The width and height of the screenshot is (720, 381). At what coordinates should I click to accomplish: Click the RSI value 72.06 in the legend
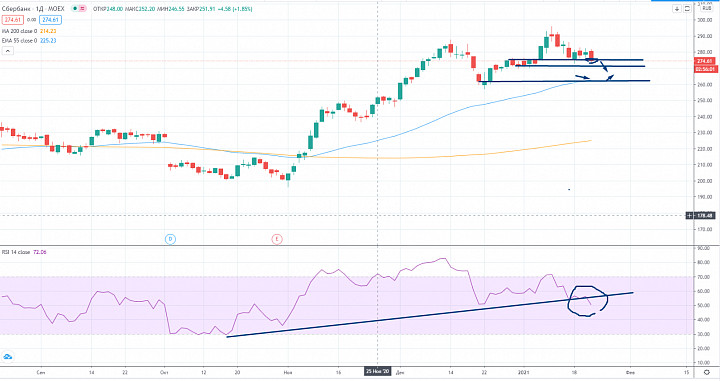[39, 252]
